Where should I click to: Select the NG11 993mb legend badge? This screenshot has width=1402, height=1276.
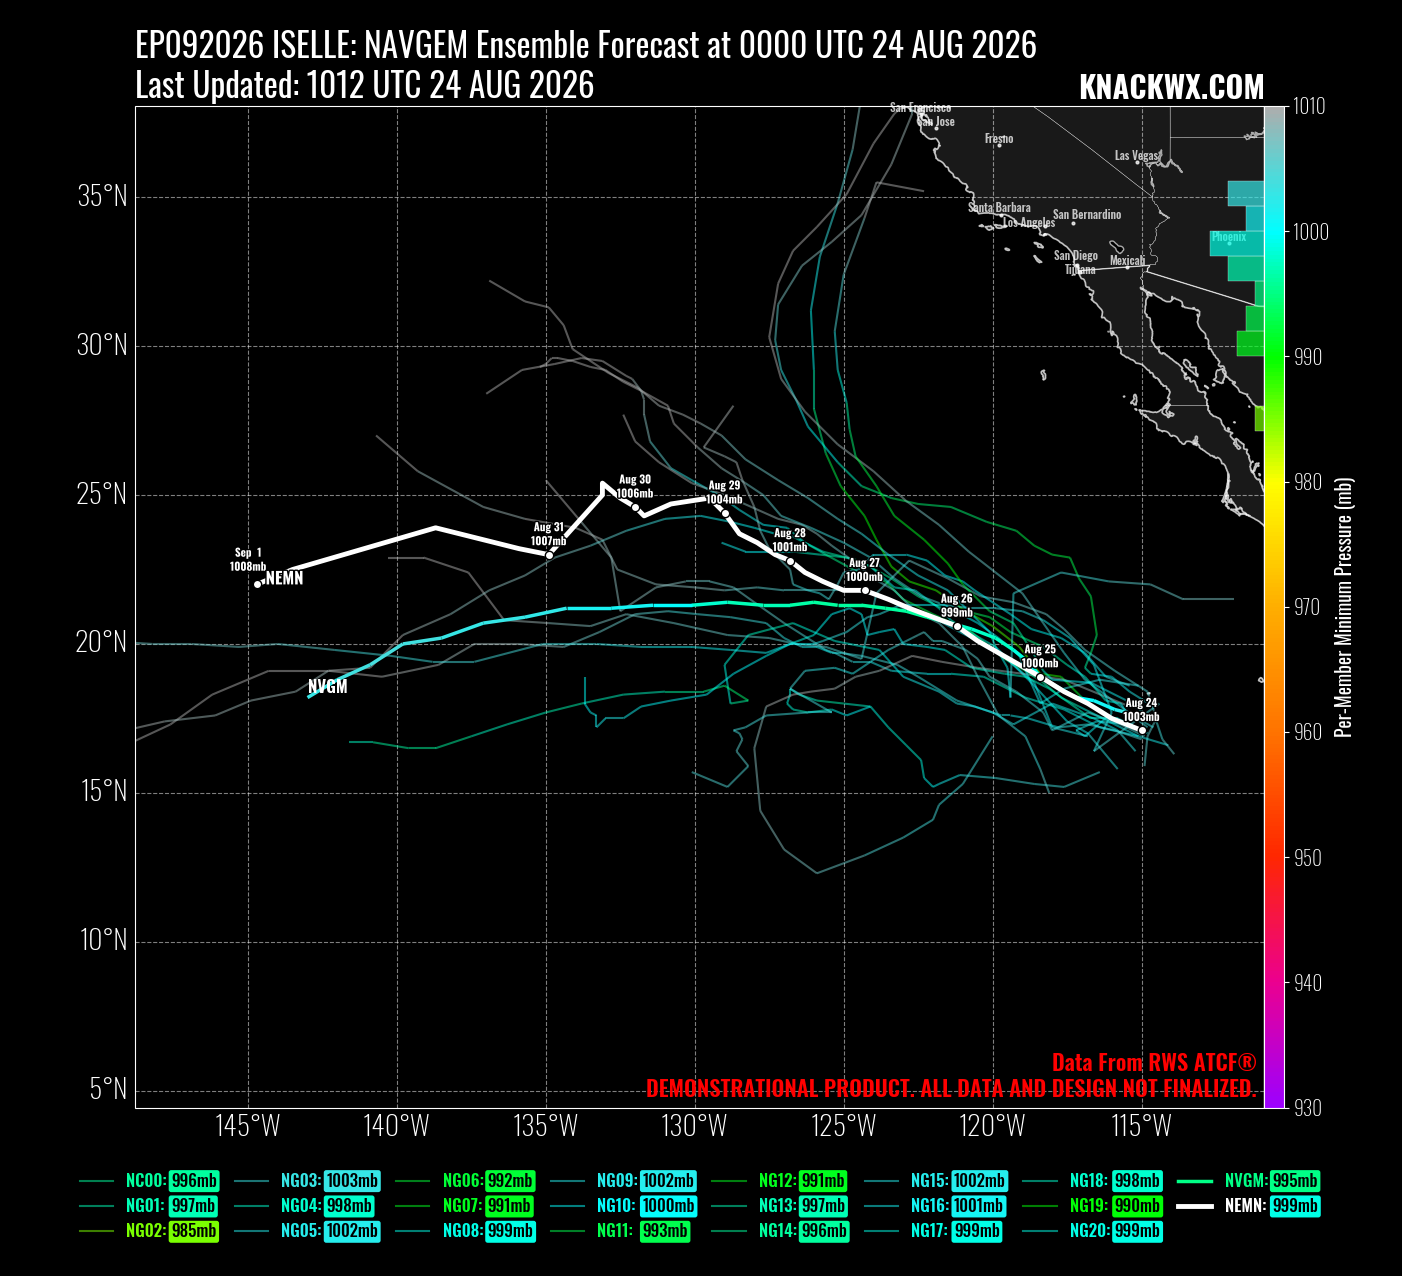pos(664,1232)
